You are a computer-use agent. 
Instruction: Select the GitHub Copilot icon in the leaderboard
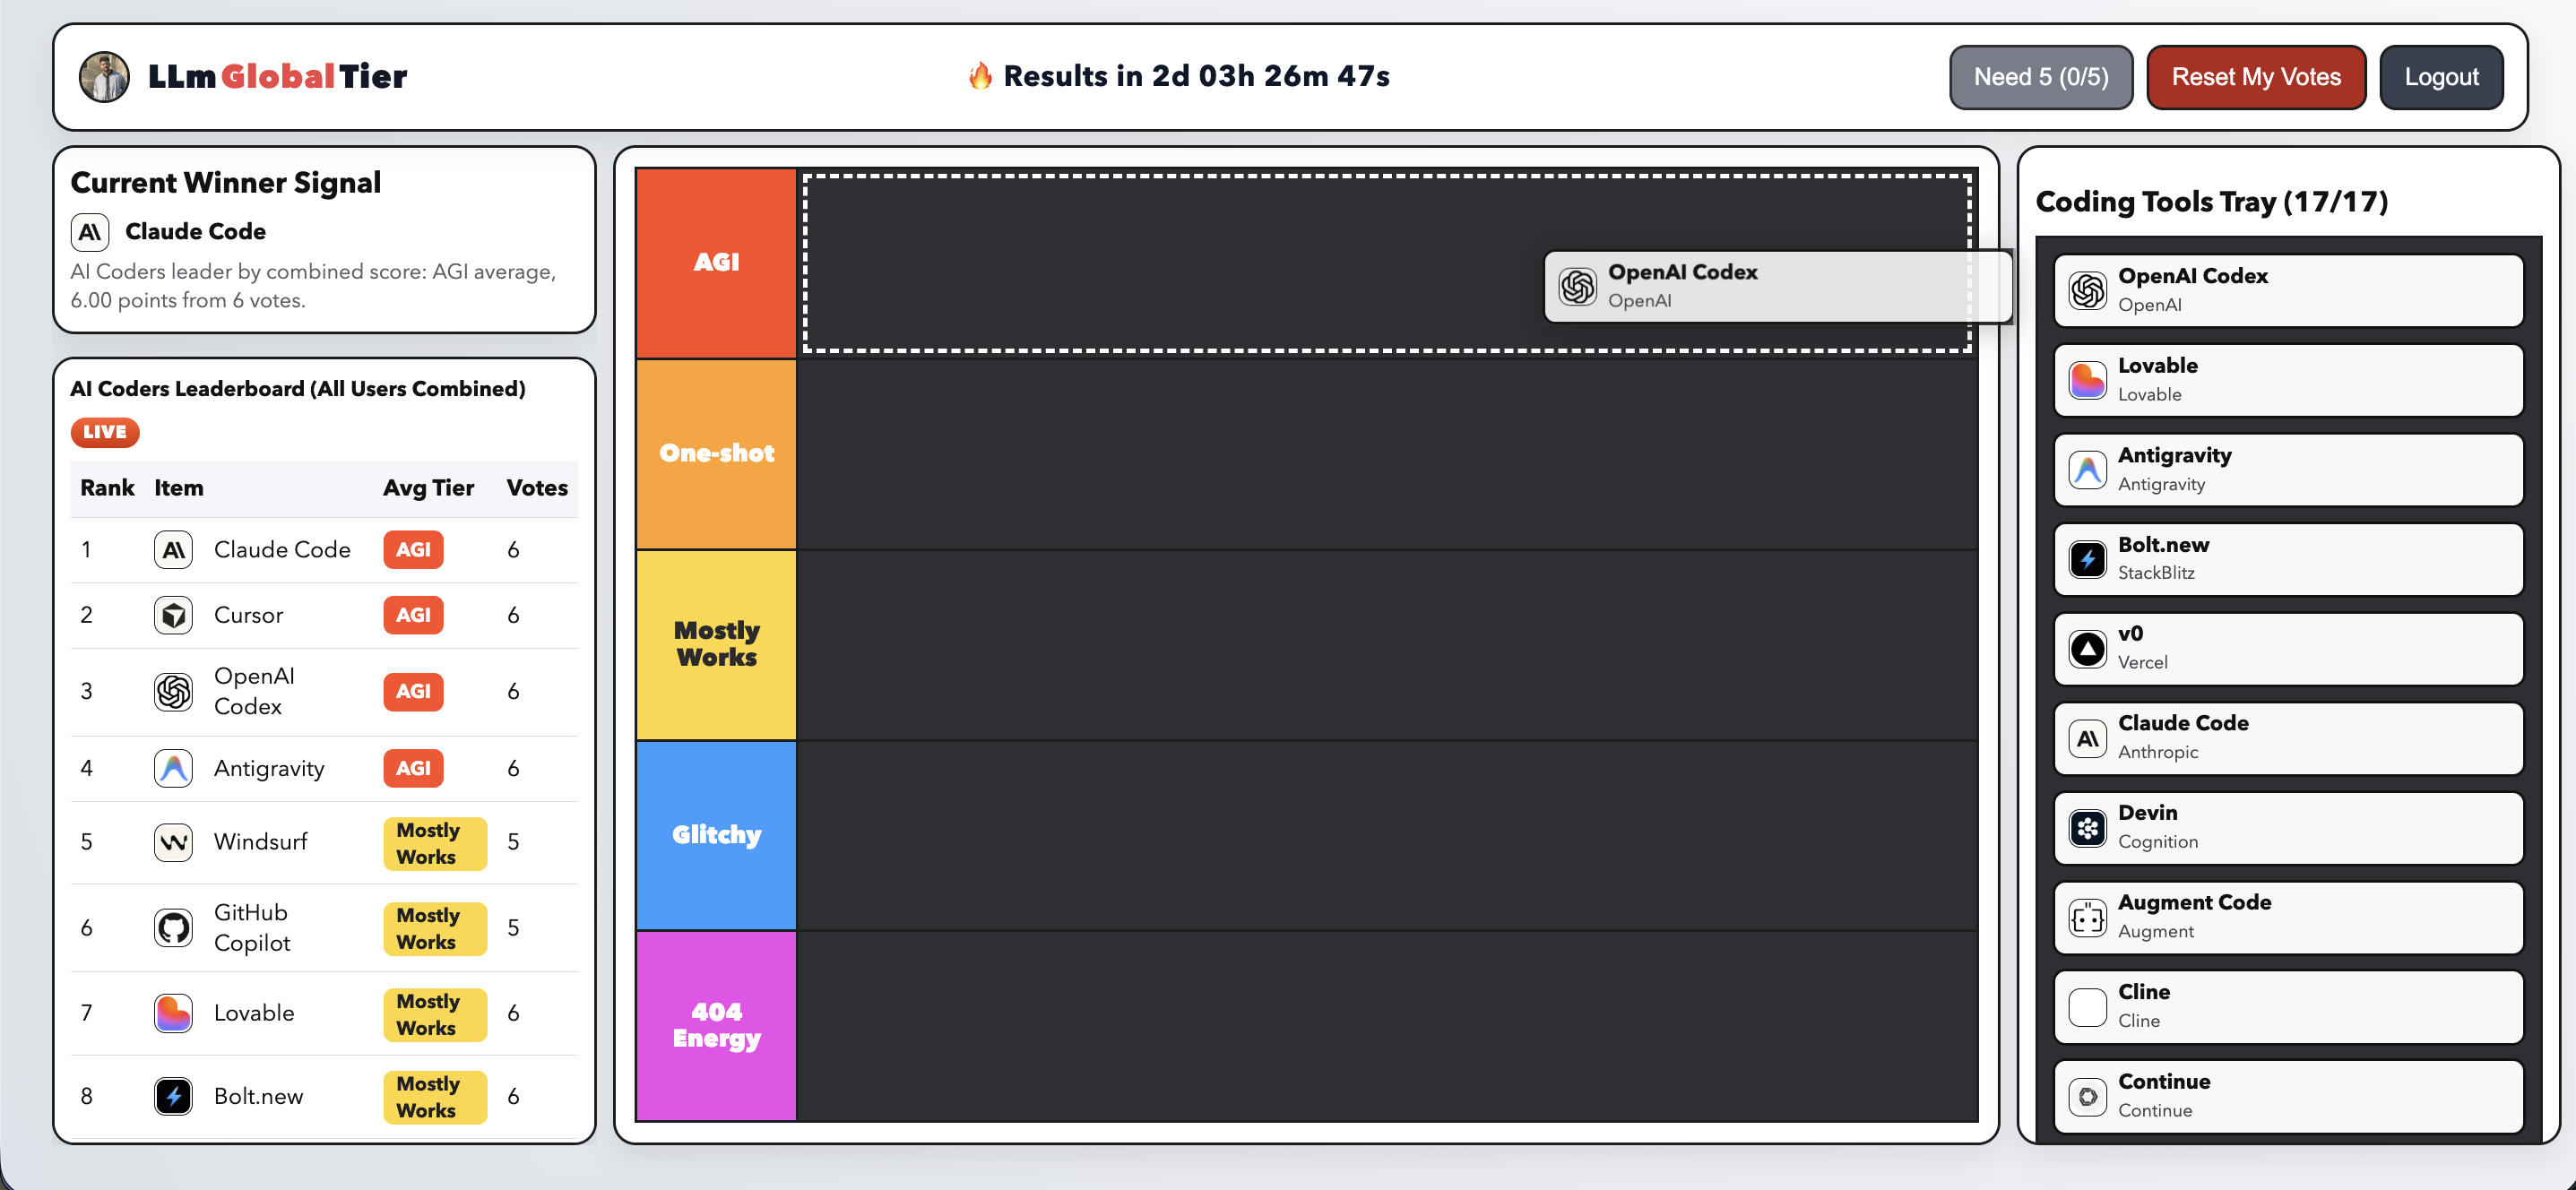(x=173, y=927)
